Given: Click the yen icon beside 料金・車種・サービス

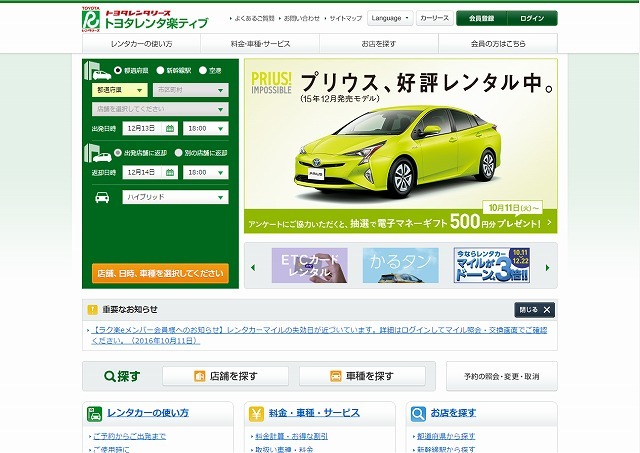Looking at the screenshot, I should click(x=255, y=412).
